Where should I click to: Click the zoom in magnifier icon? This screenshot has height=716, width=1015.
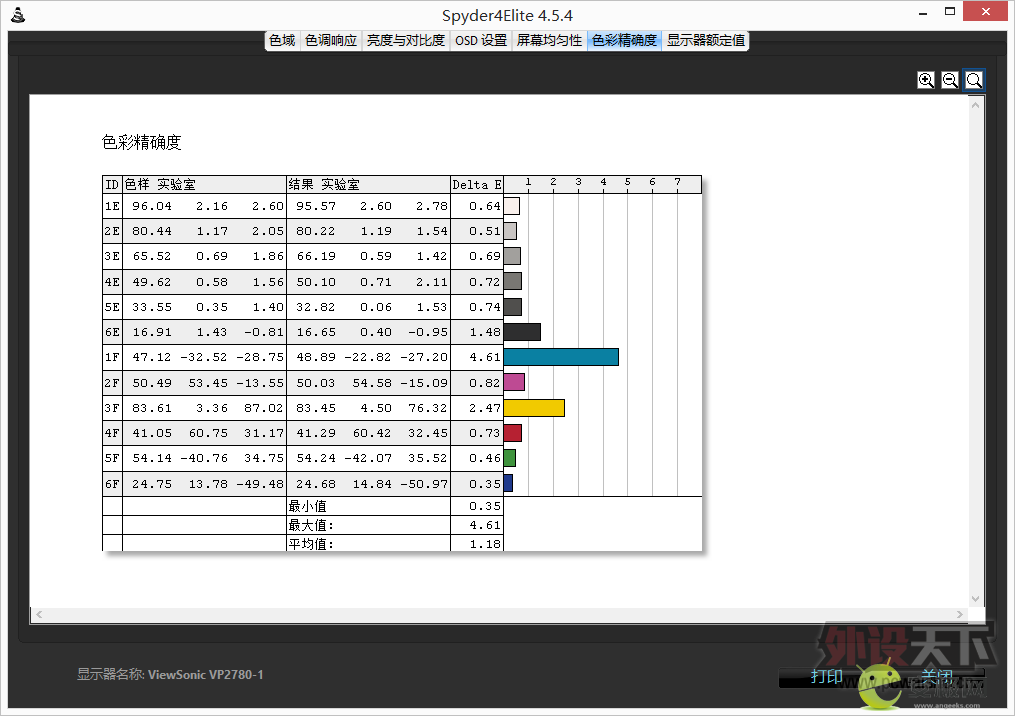point(926,80)
